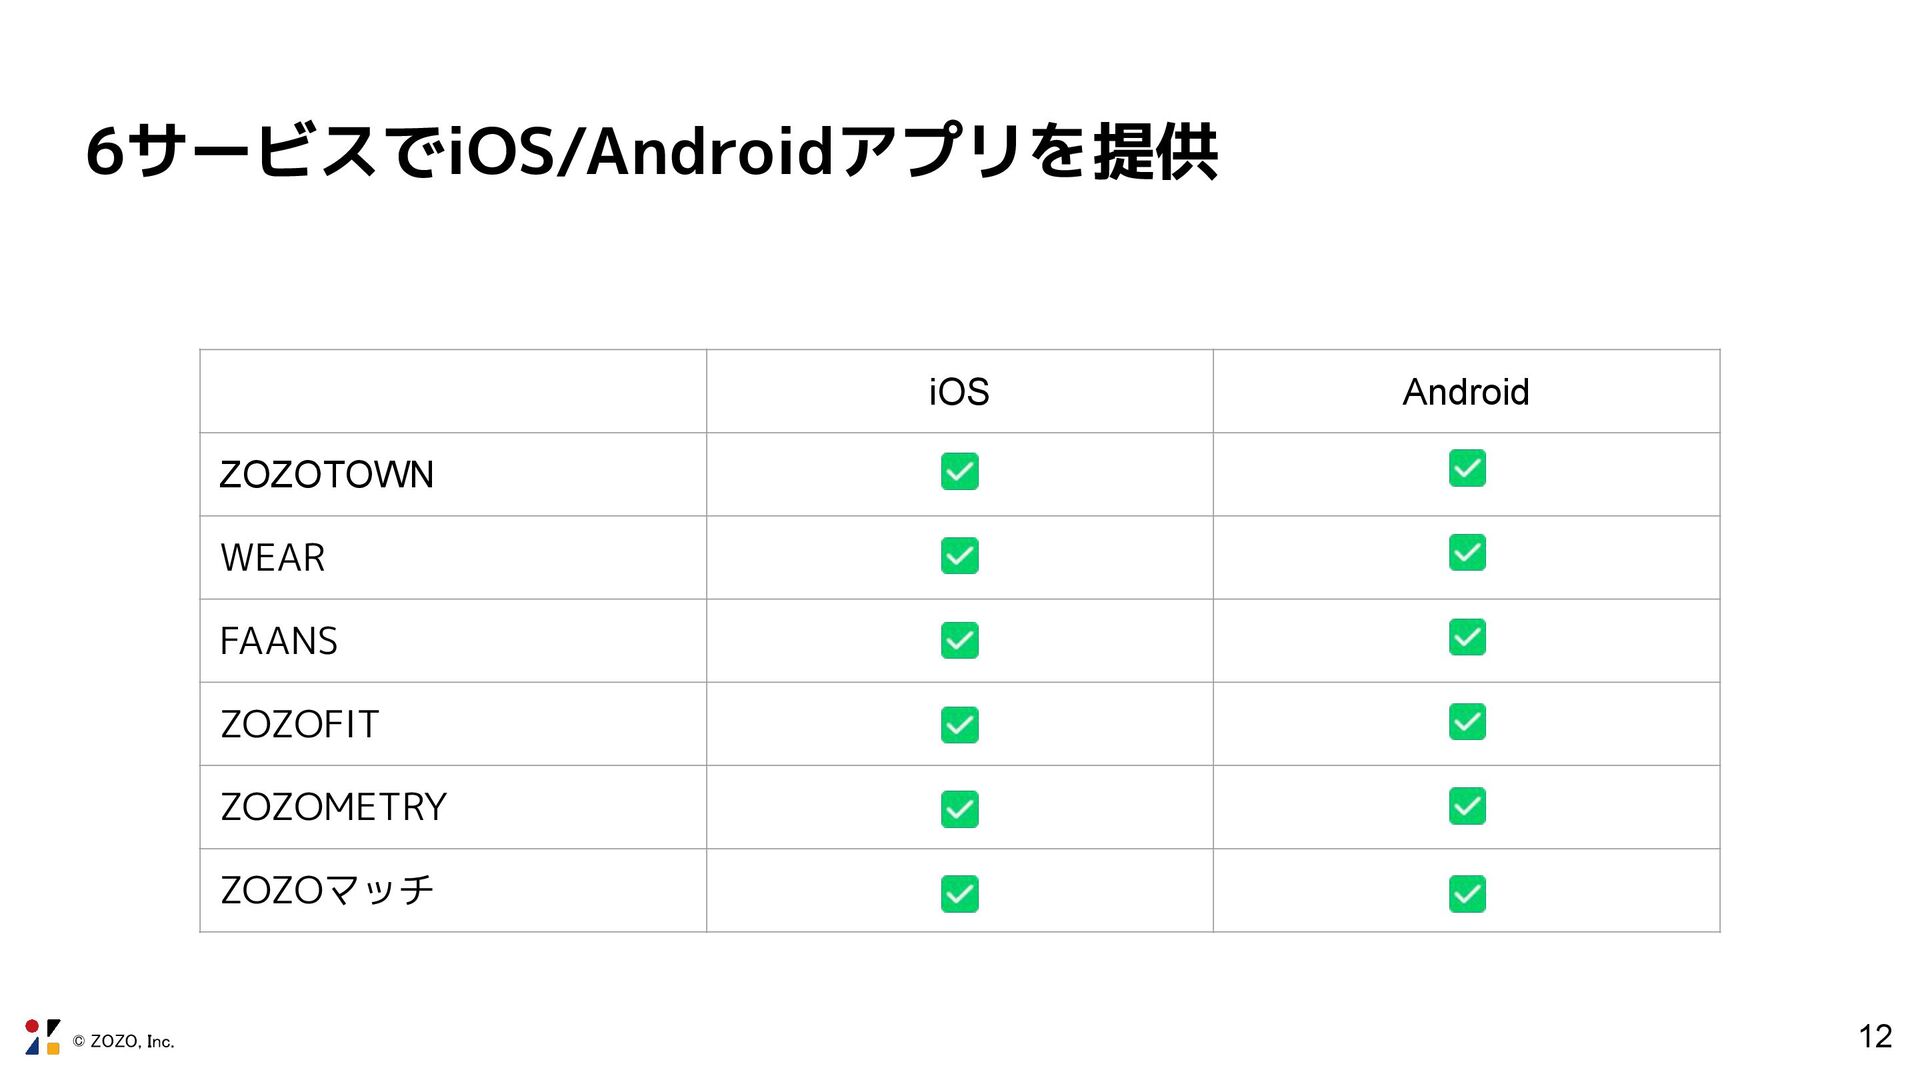Viewport: 1920px width, 1080px height.
Task: Click the WEAR iOS green checkmark
Action: [x=959, y=556]
